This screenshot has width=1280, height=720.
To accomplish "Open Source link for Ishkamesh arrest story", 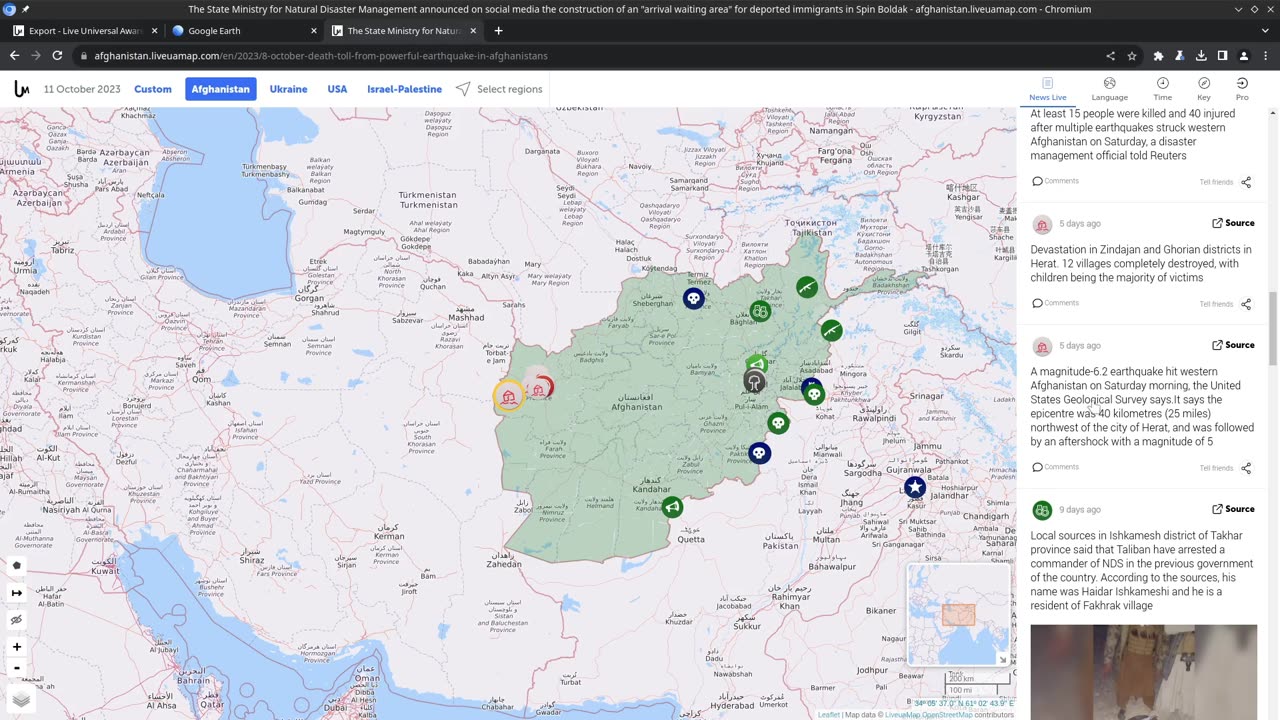I will point(1233,509).
